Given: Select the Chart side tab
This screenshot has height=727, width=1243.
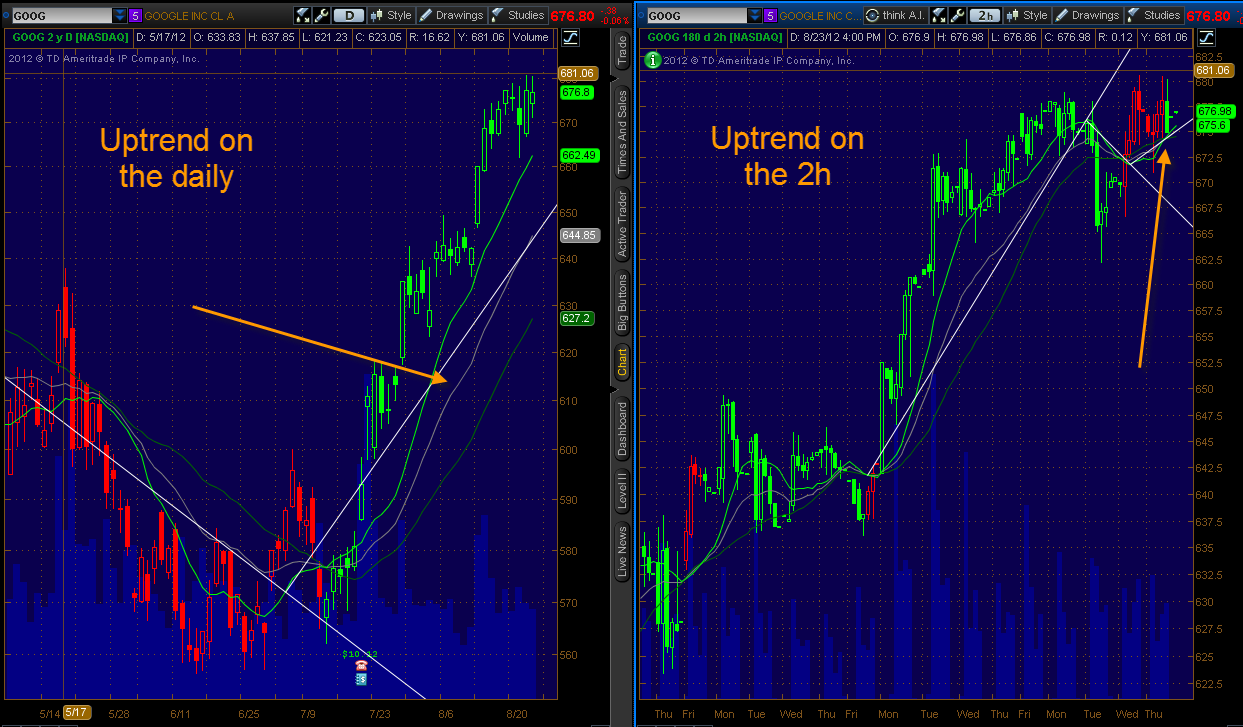Looking at the screenshot, I should (x=622, y=362).
